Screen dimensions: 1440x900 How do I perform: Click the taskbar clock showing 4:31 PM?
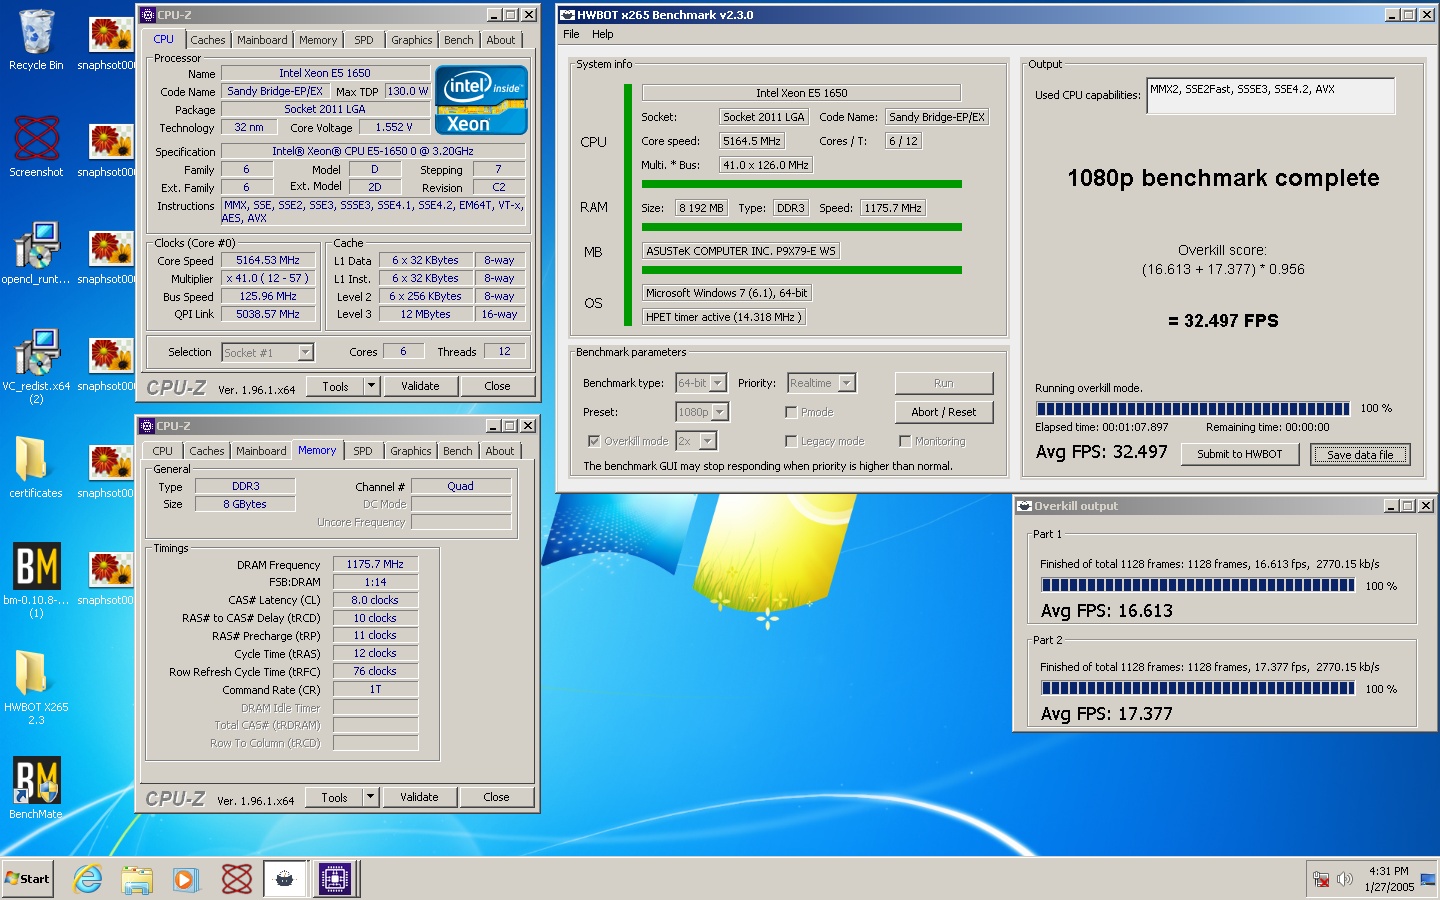point(1389,879)
